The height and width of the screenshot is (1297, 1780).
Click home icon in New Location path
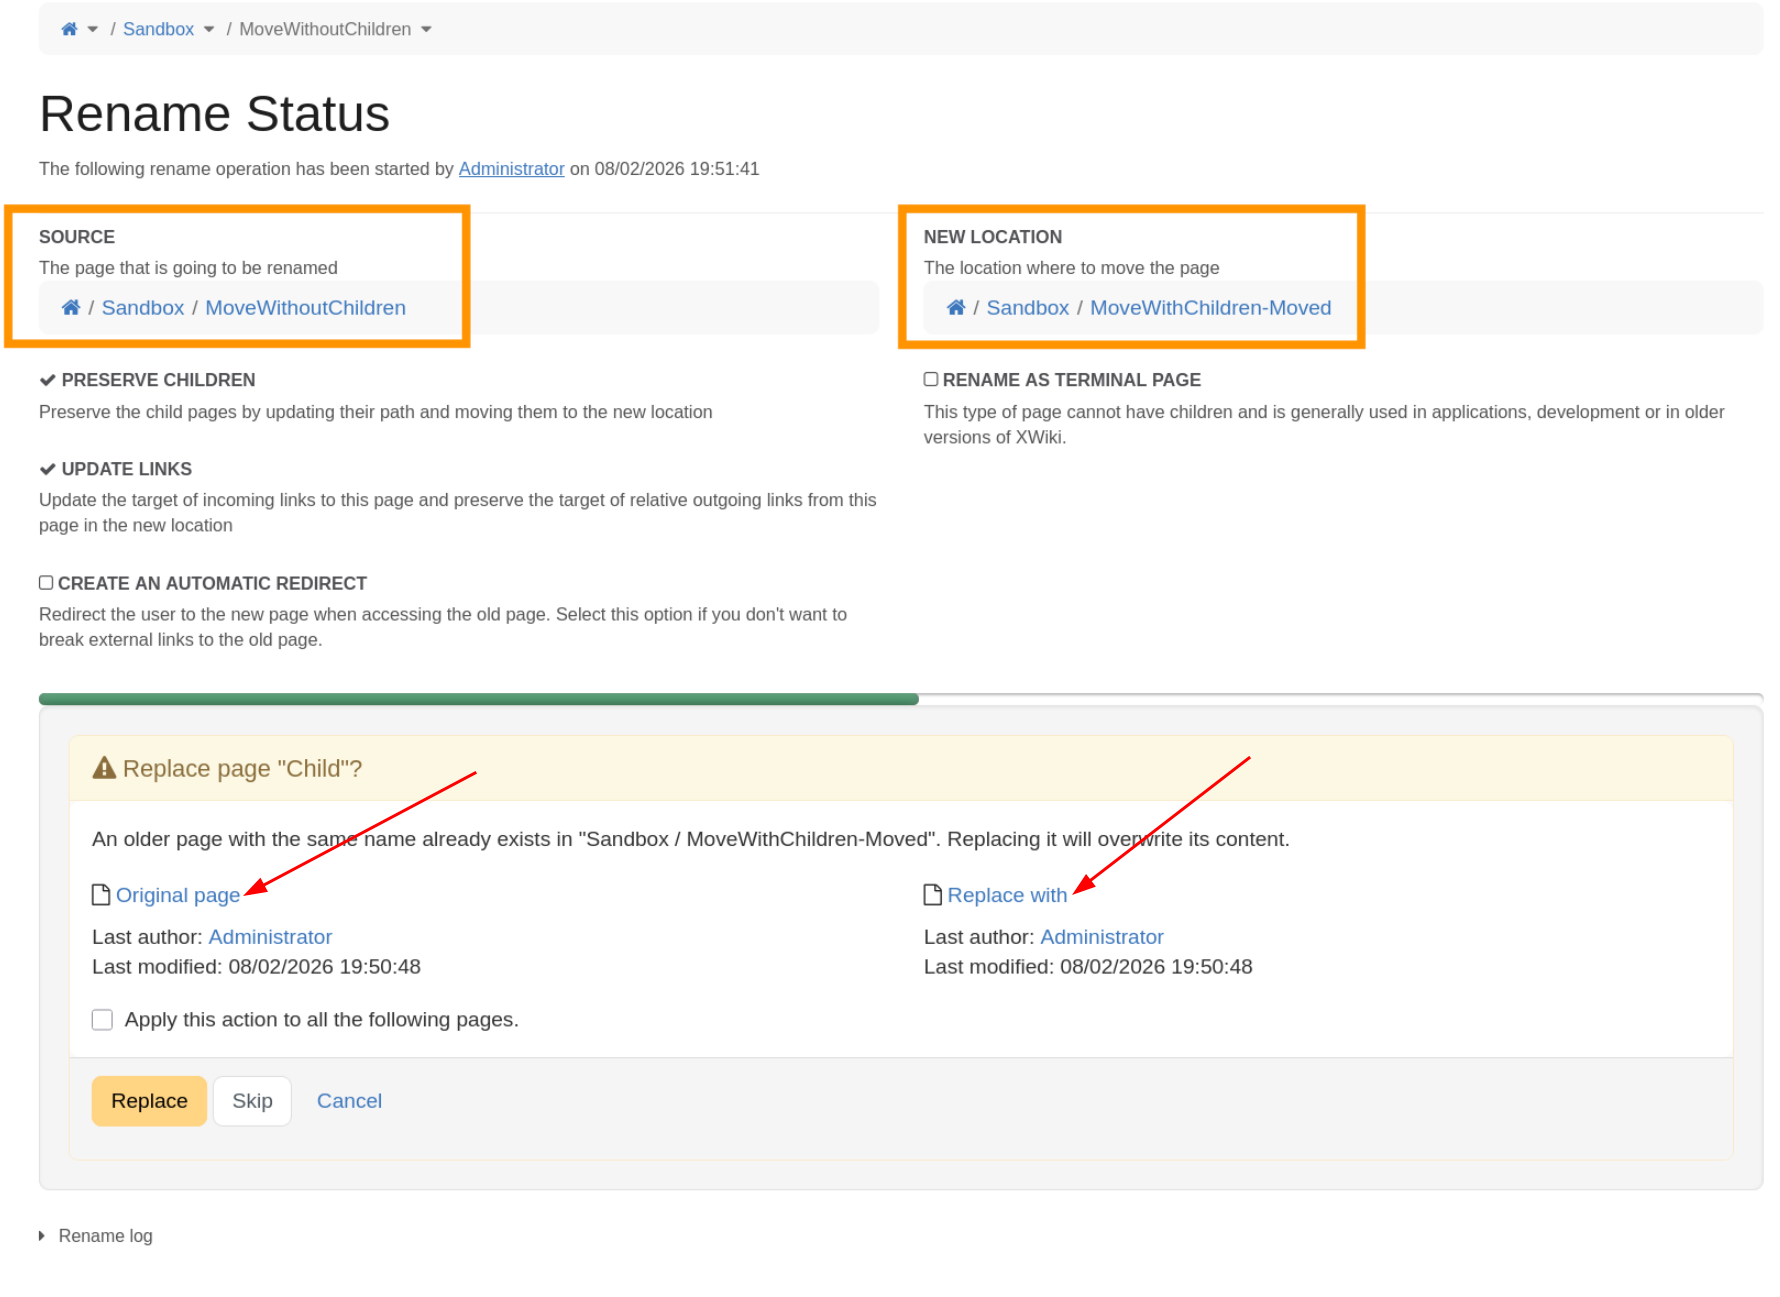pyautogui.click(x=956, y=308)
